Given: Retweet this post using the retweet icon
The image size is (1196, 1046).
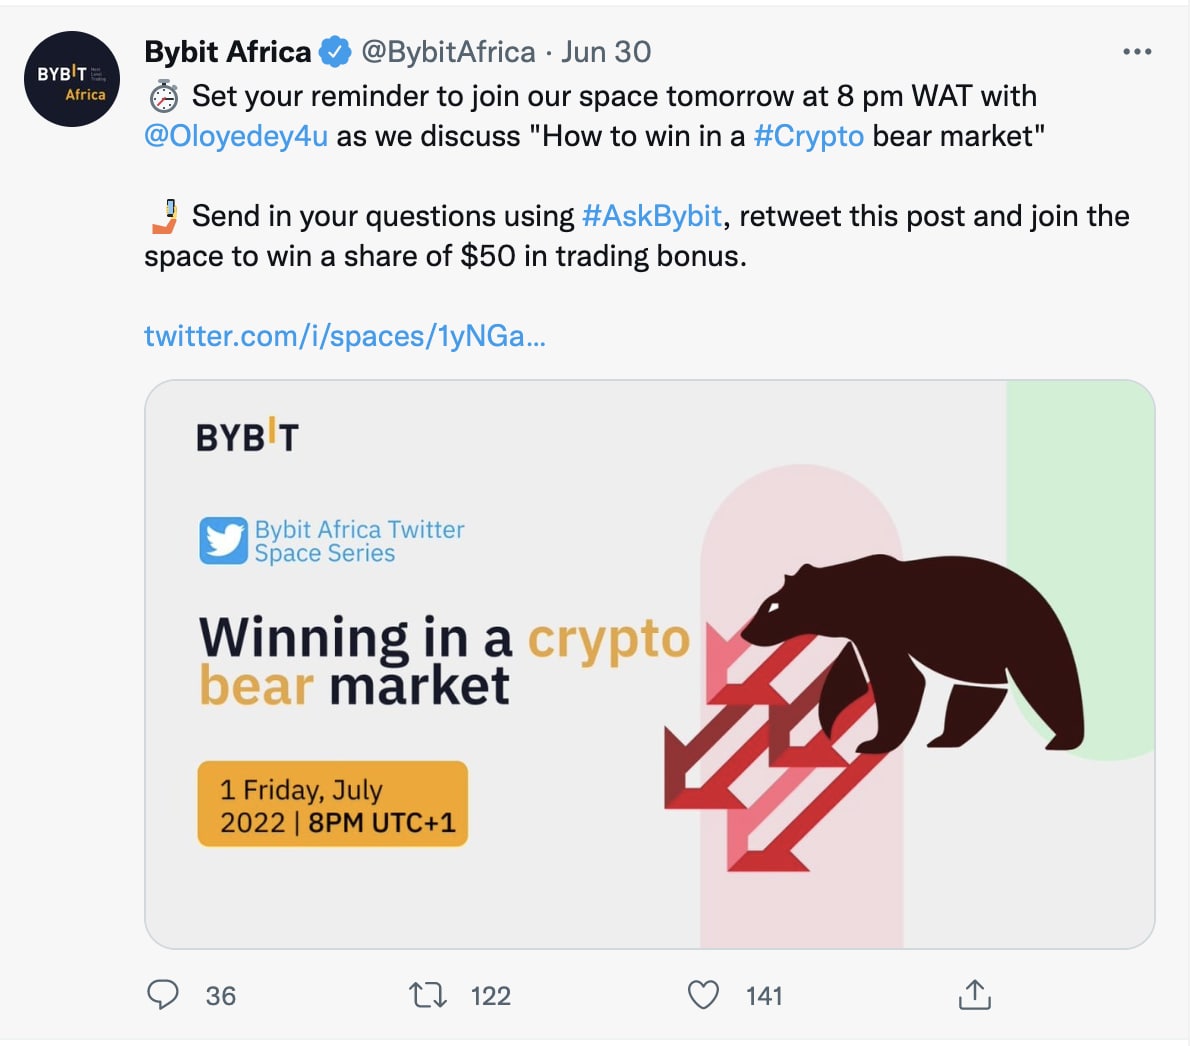Looking at the screenshot, I should [x=428, y=995].
